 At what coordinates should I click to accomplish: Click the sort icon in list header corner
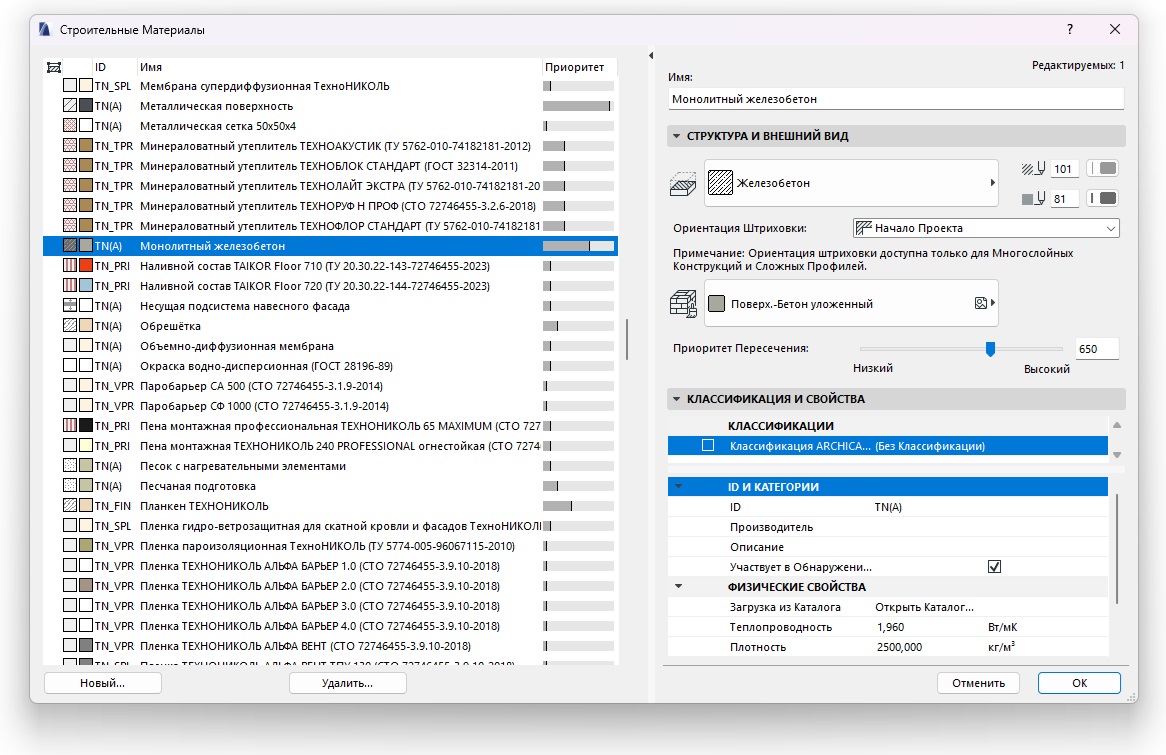pyautogui.click(x=54, y=67)
